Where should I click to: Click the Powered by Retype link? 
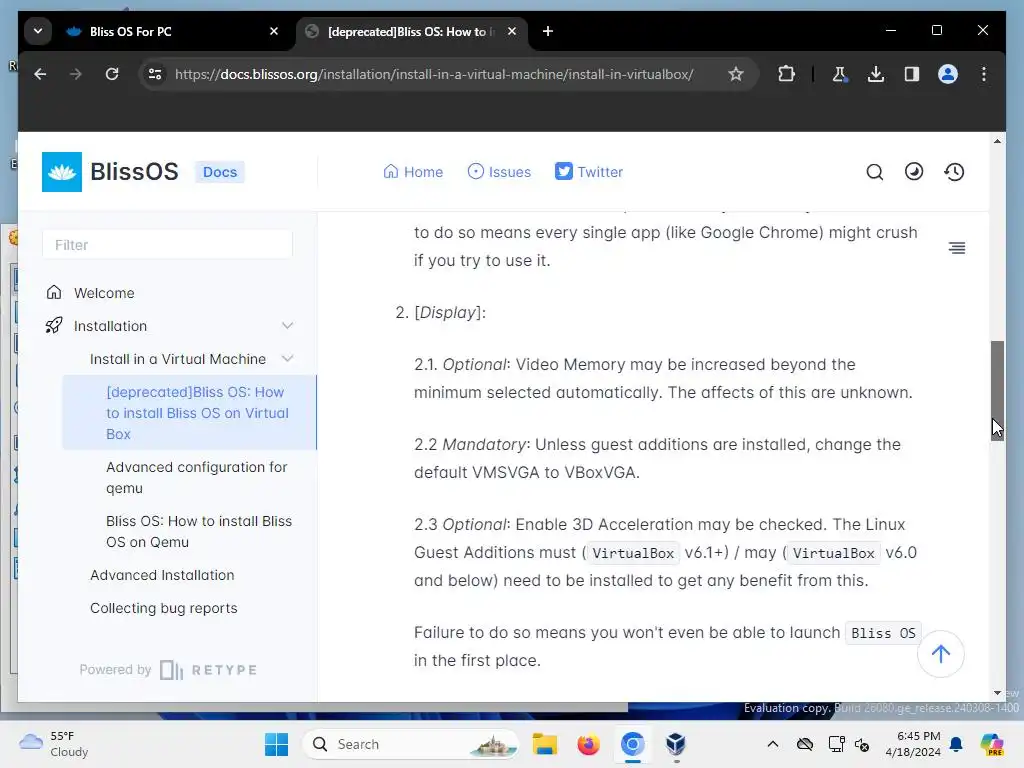coord(168,670)
